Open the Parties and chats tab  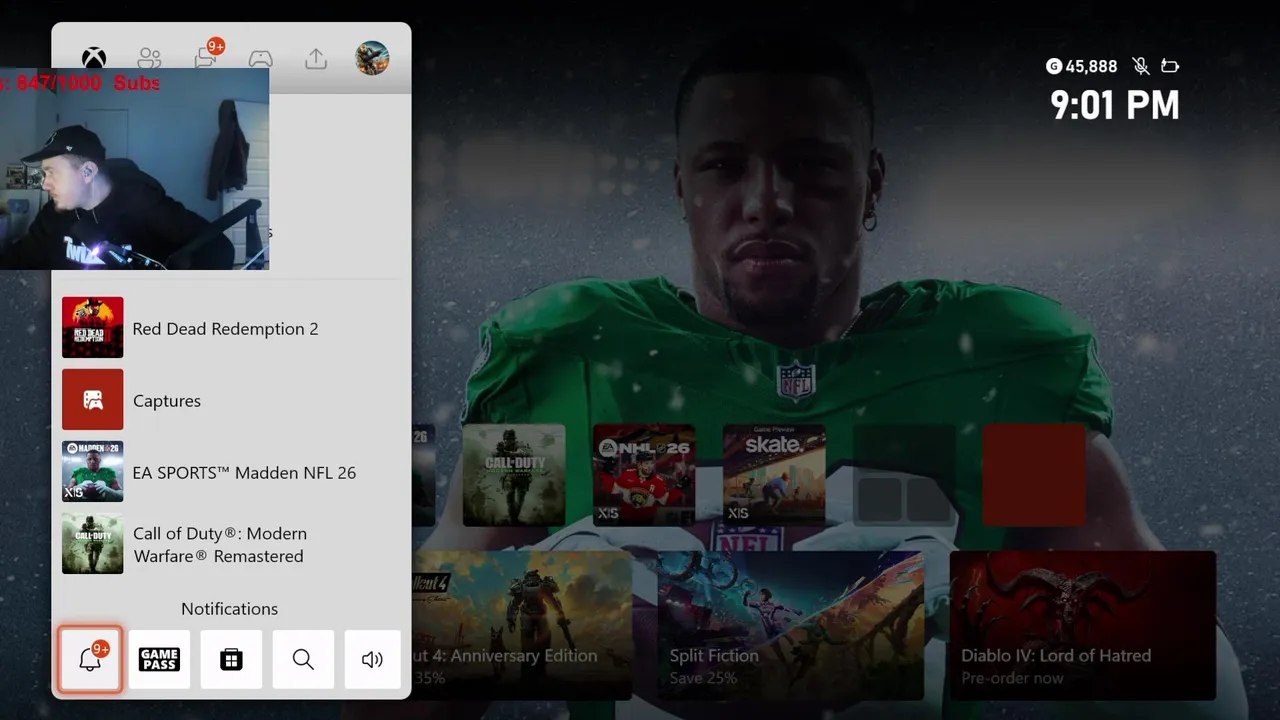point(207,56)
